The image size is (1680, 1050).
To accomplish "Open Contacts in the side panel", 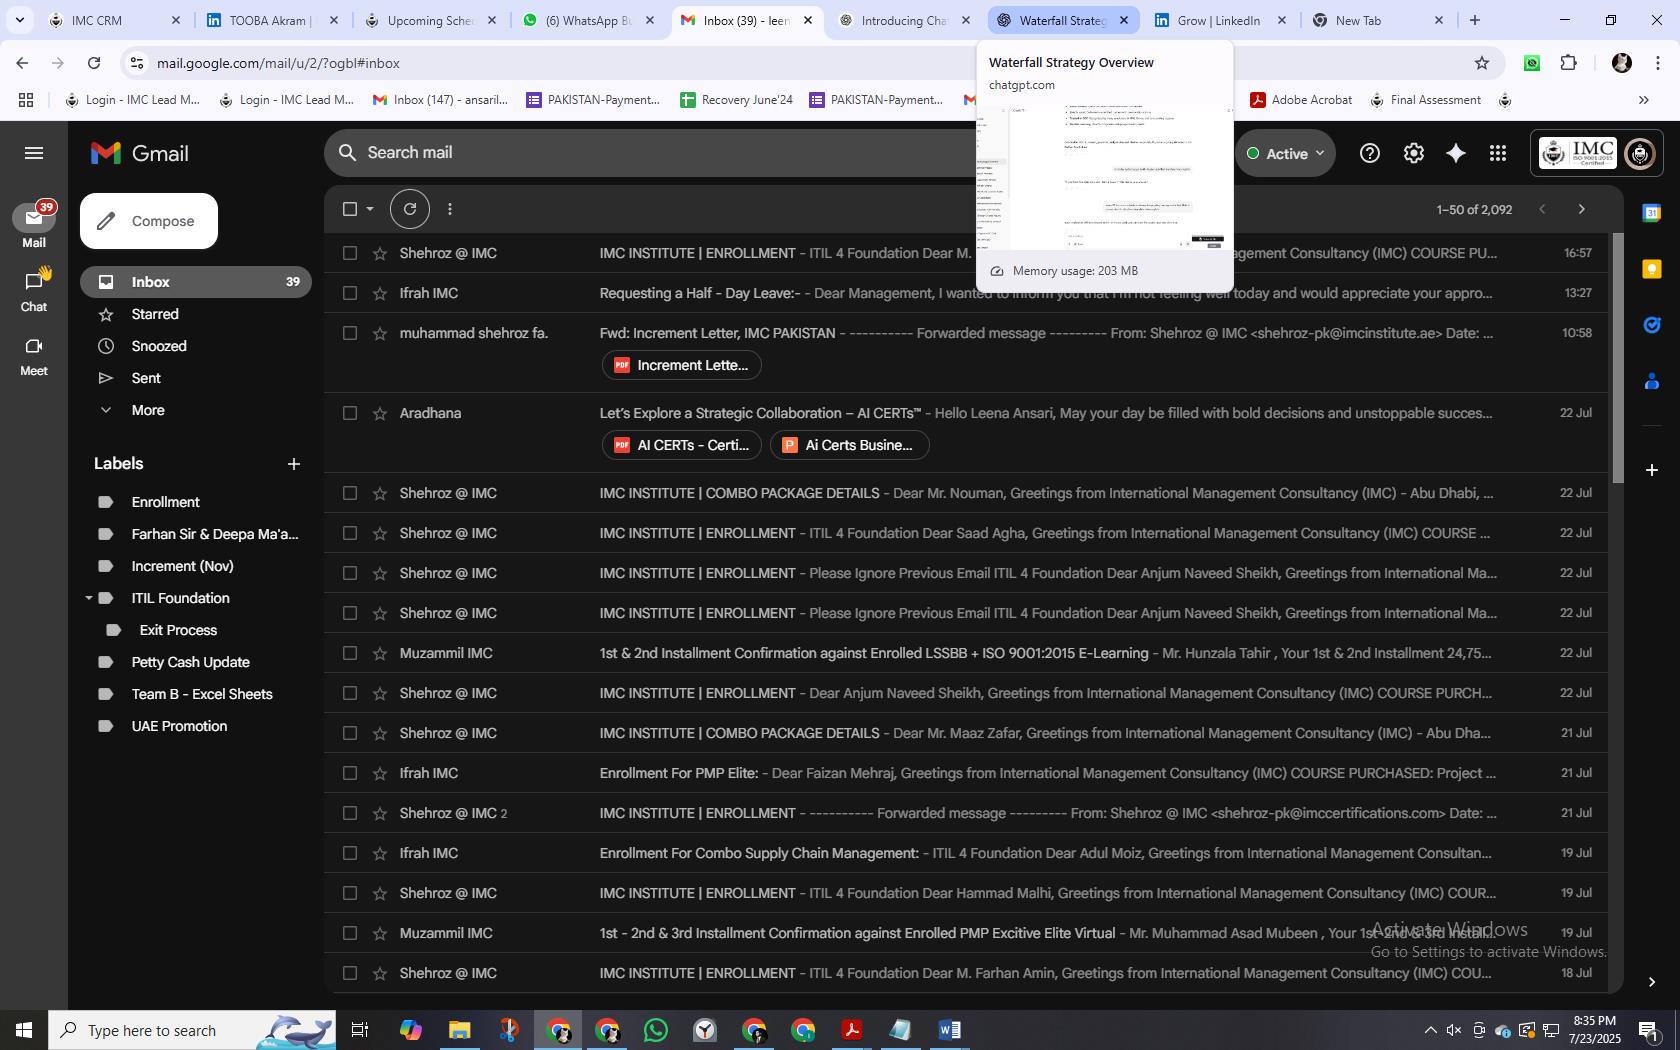I will (x=1652, y=381).
